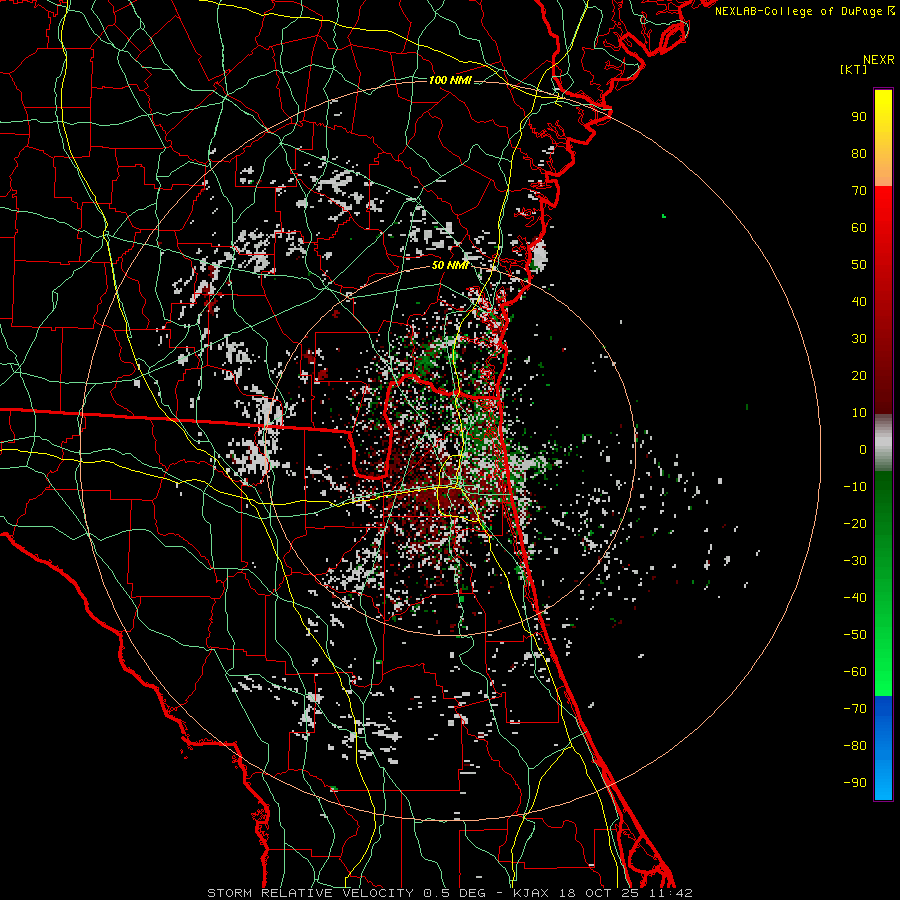The image size is (900, 900).
Task: Click the 0 value on the velocity scale
Action: 863,450
